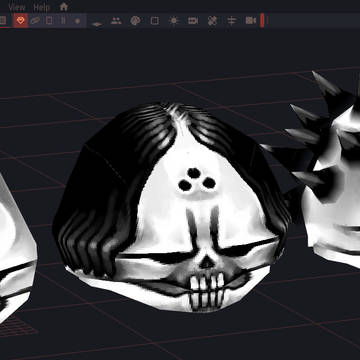Click the red vertical bar at the toolbar end
This screenshot has height=360, width=360.
coord(262,21)
